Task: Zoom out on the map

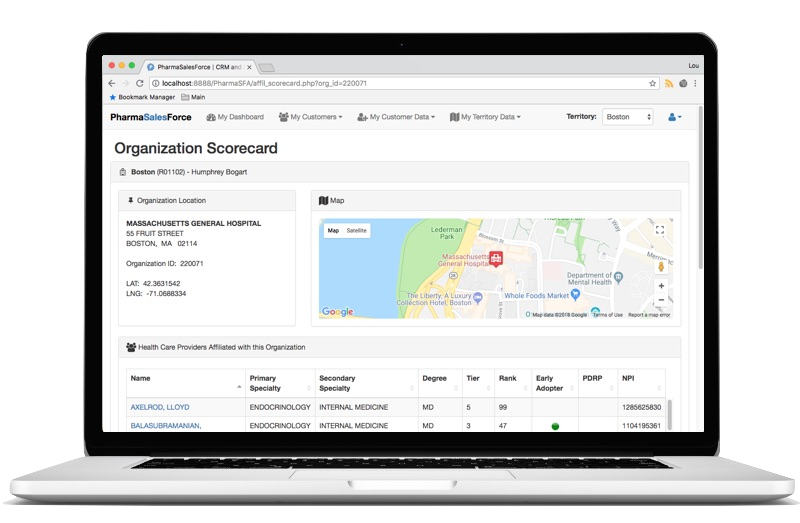Action: coord(661,300)
